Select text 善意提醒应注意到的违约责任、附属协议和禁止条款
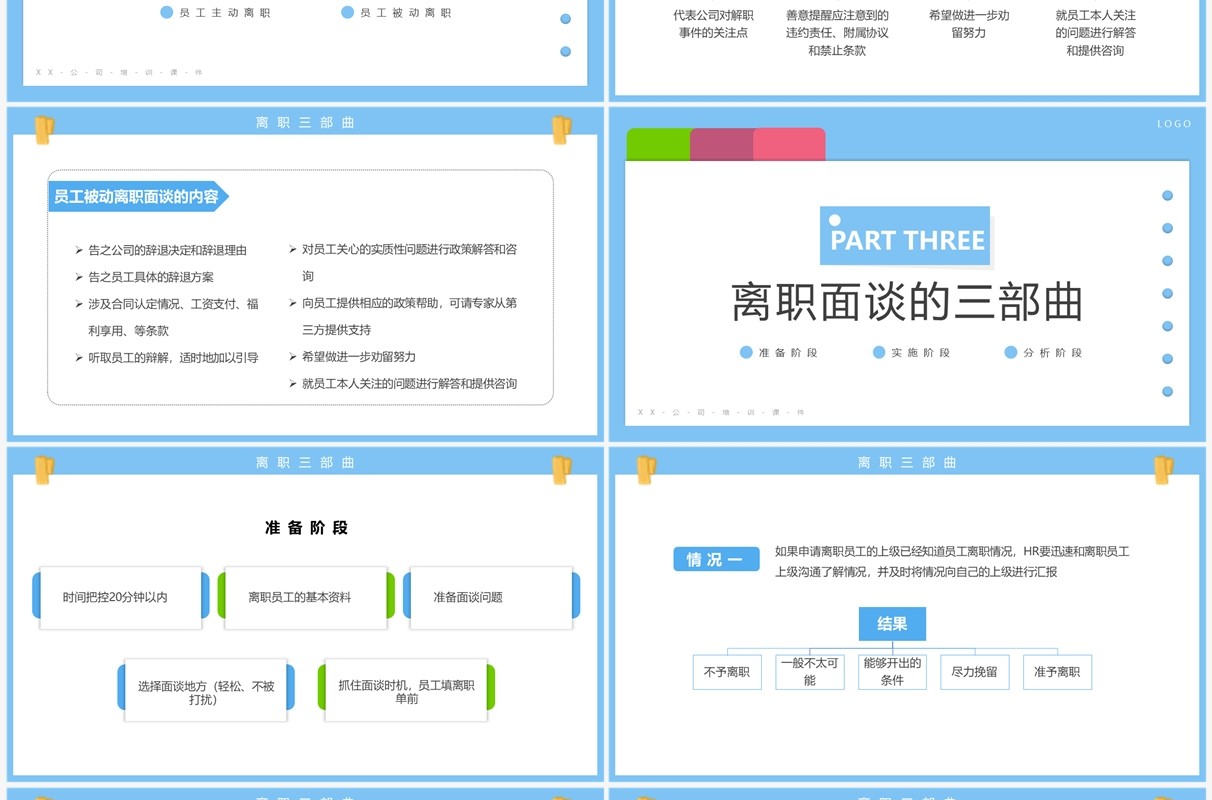The height and width of the screenshot is (800, 1212). 837,33
